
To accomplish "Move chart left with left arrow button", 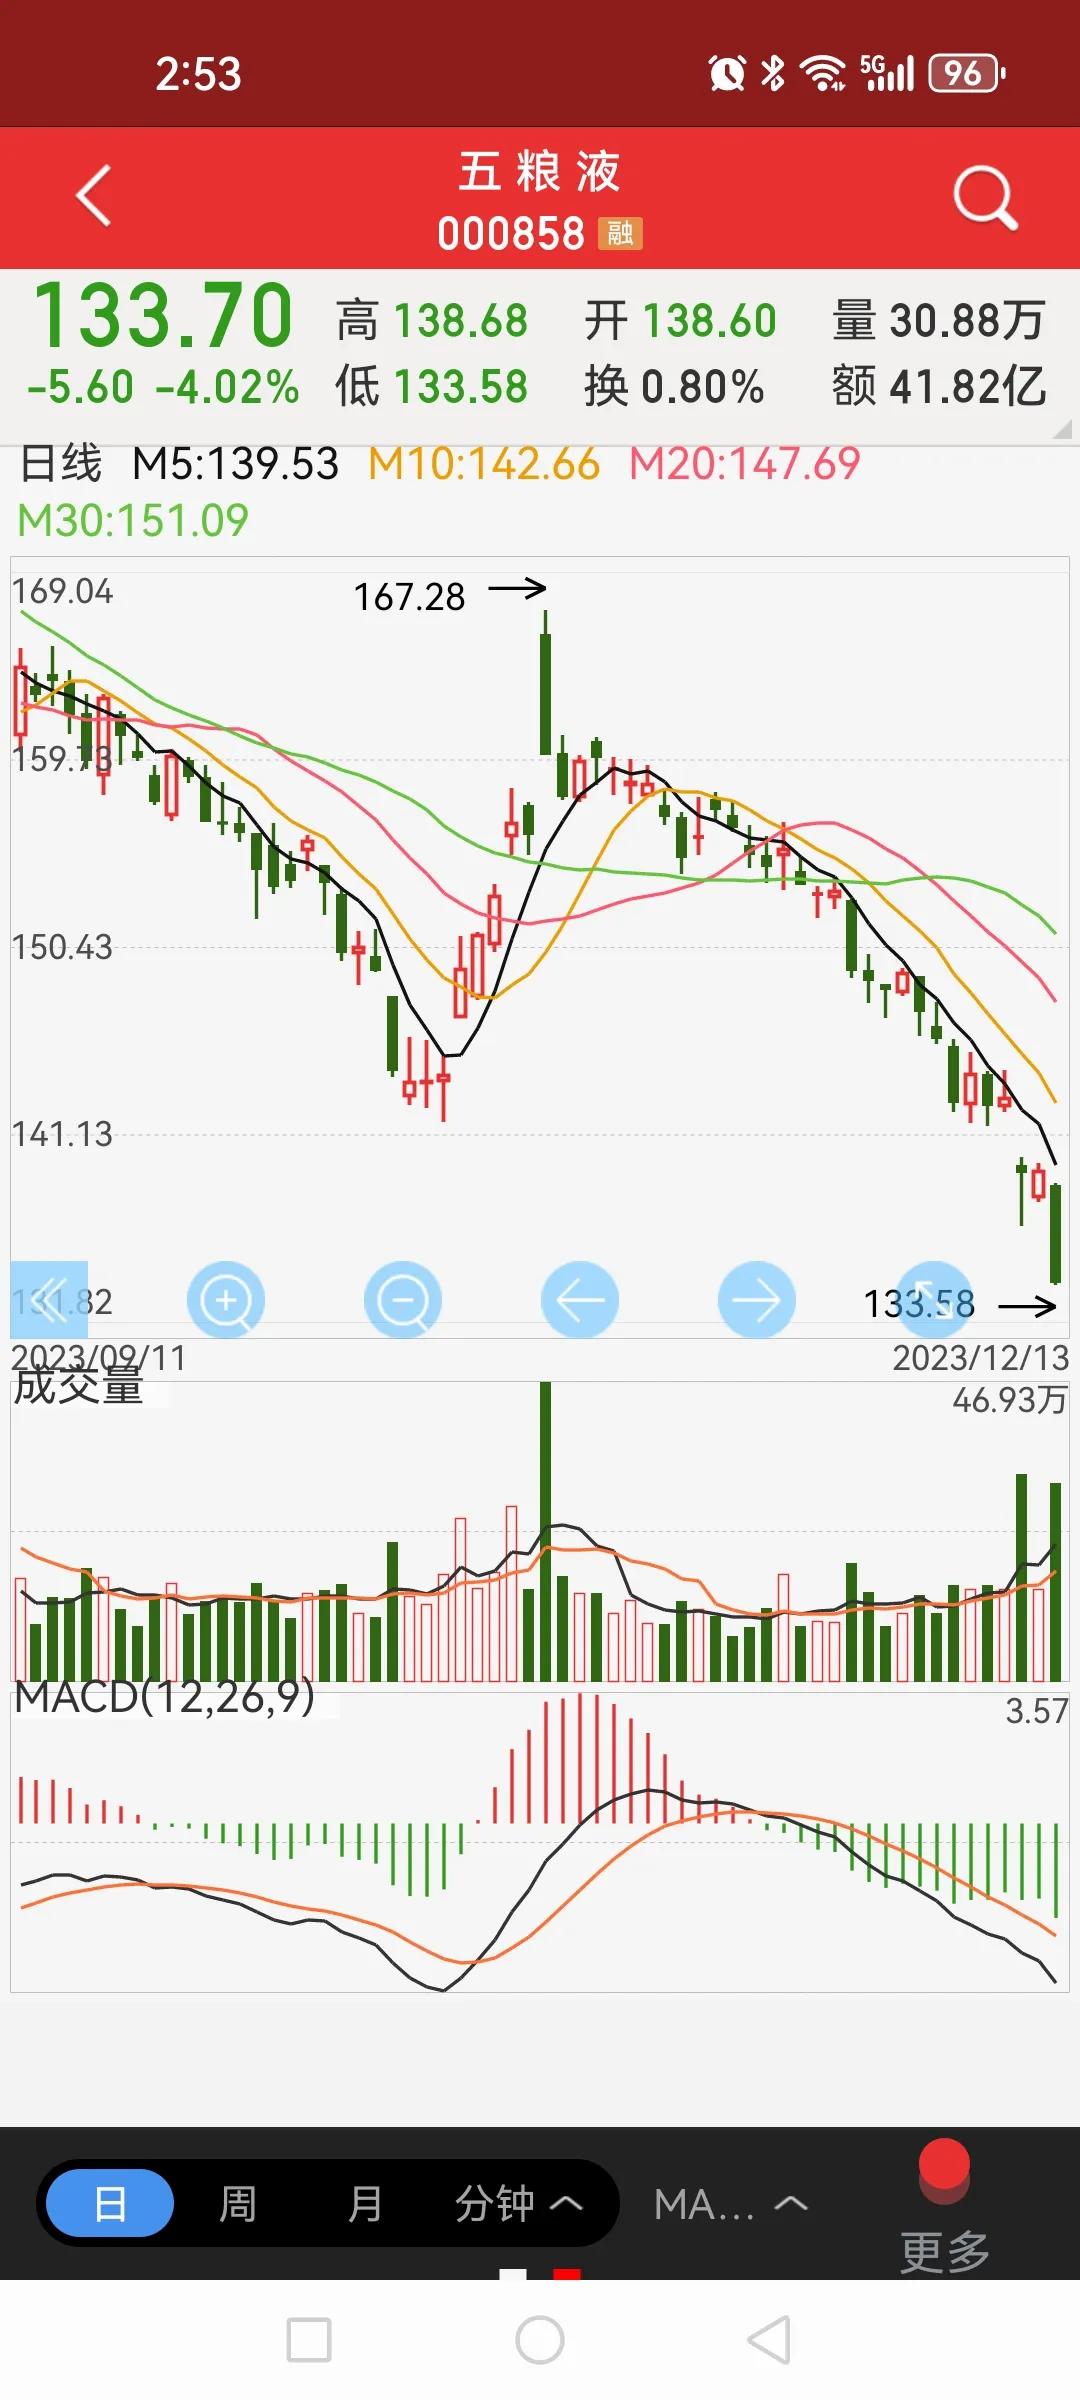I will tap(580, 1300).
